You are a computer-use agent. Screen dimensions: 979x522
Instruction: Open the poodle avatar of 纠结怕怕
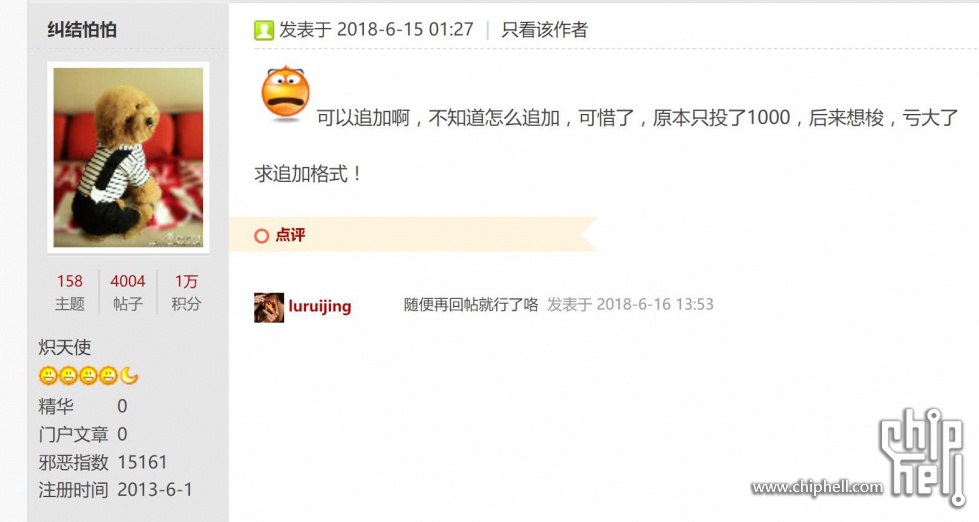coord(128,157)
